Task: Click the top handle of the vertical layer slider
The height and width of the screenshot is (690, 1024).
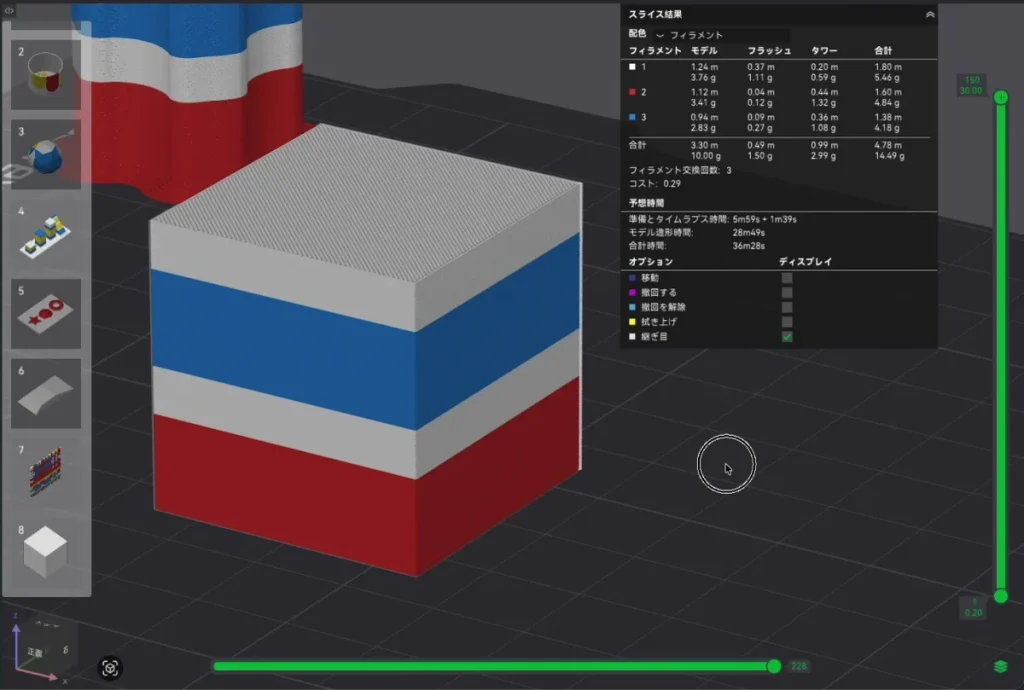Action: [1000, 98]
